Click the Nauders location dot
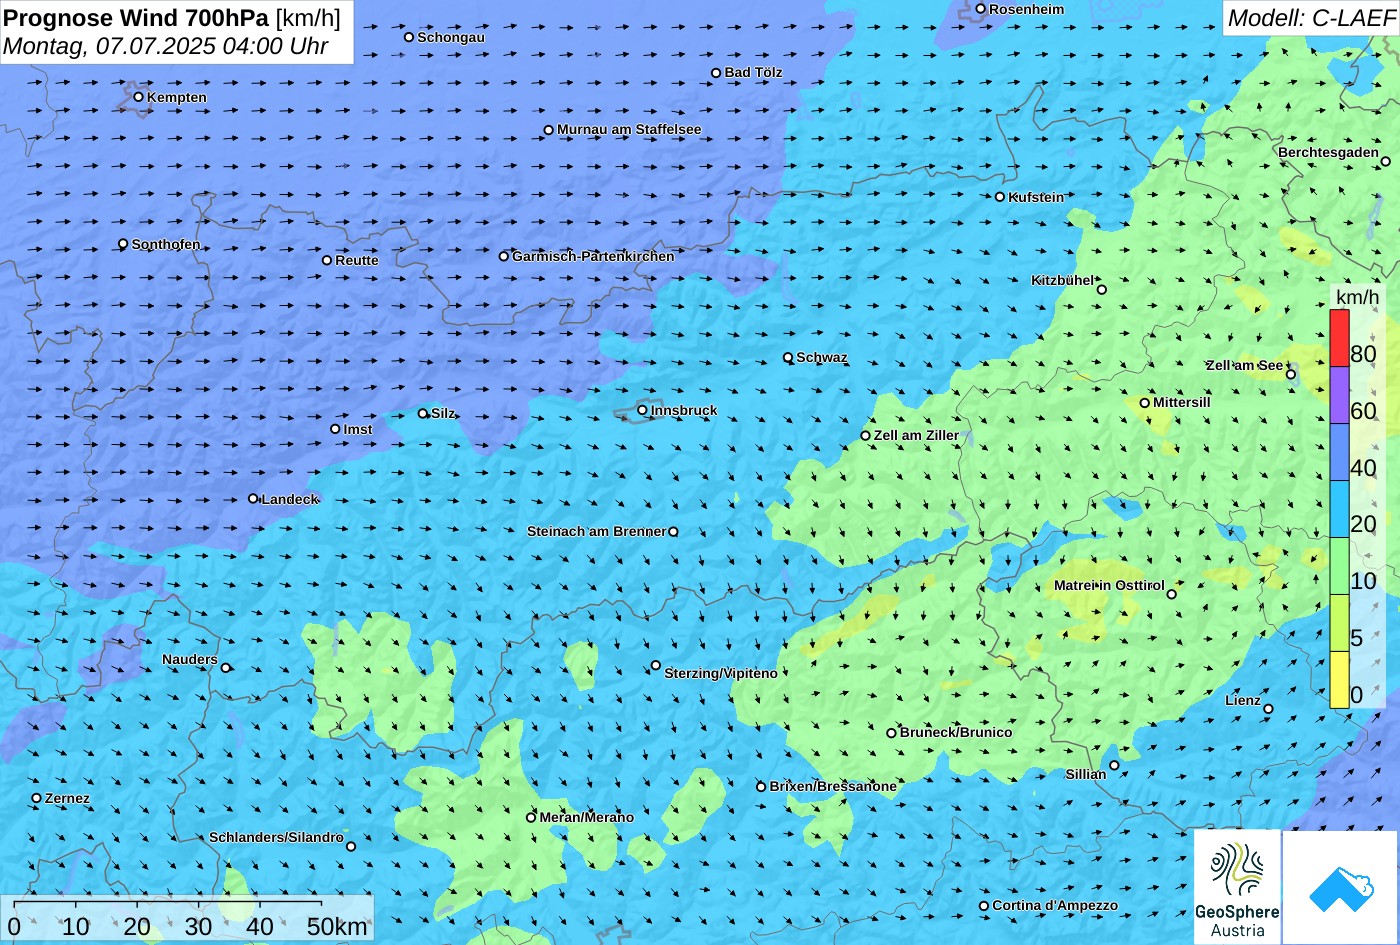 pos(226,668)
